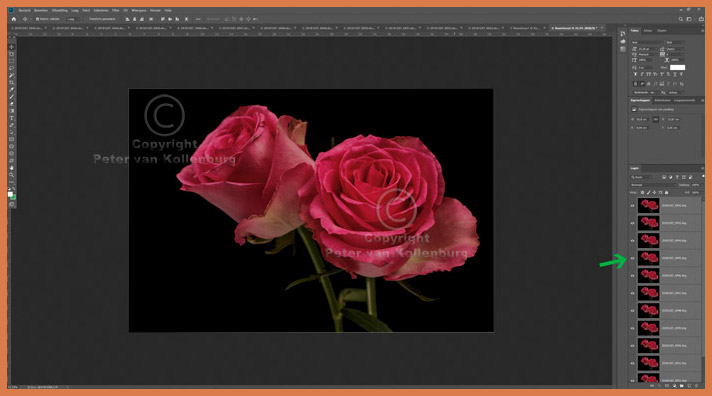Image resolution: width=712 pixels, height=396 pixels.
Task: Click the Home icon in options bar
Action: pyautogui.click(x=14, y=19)
